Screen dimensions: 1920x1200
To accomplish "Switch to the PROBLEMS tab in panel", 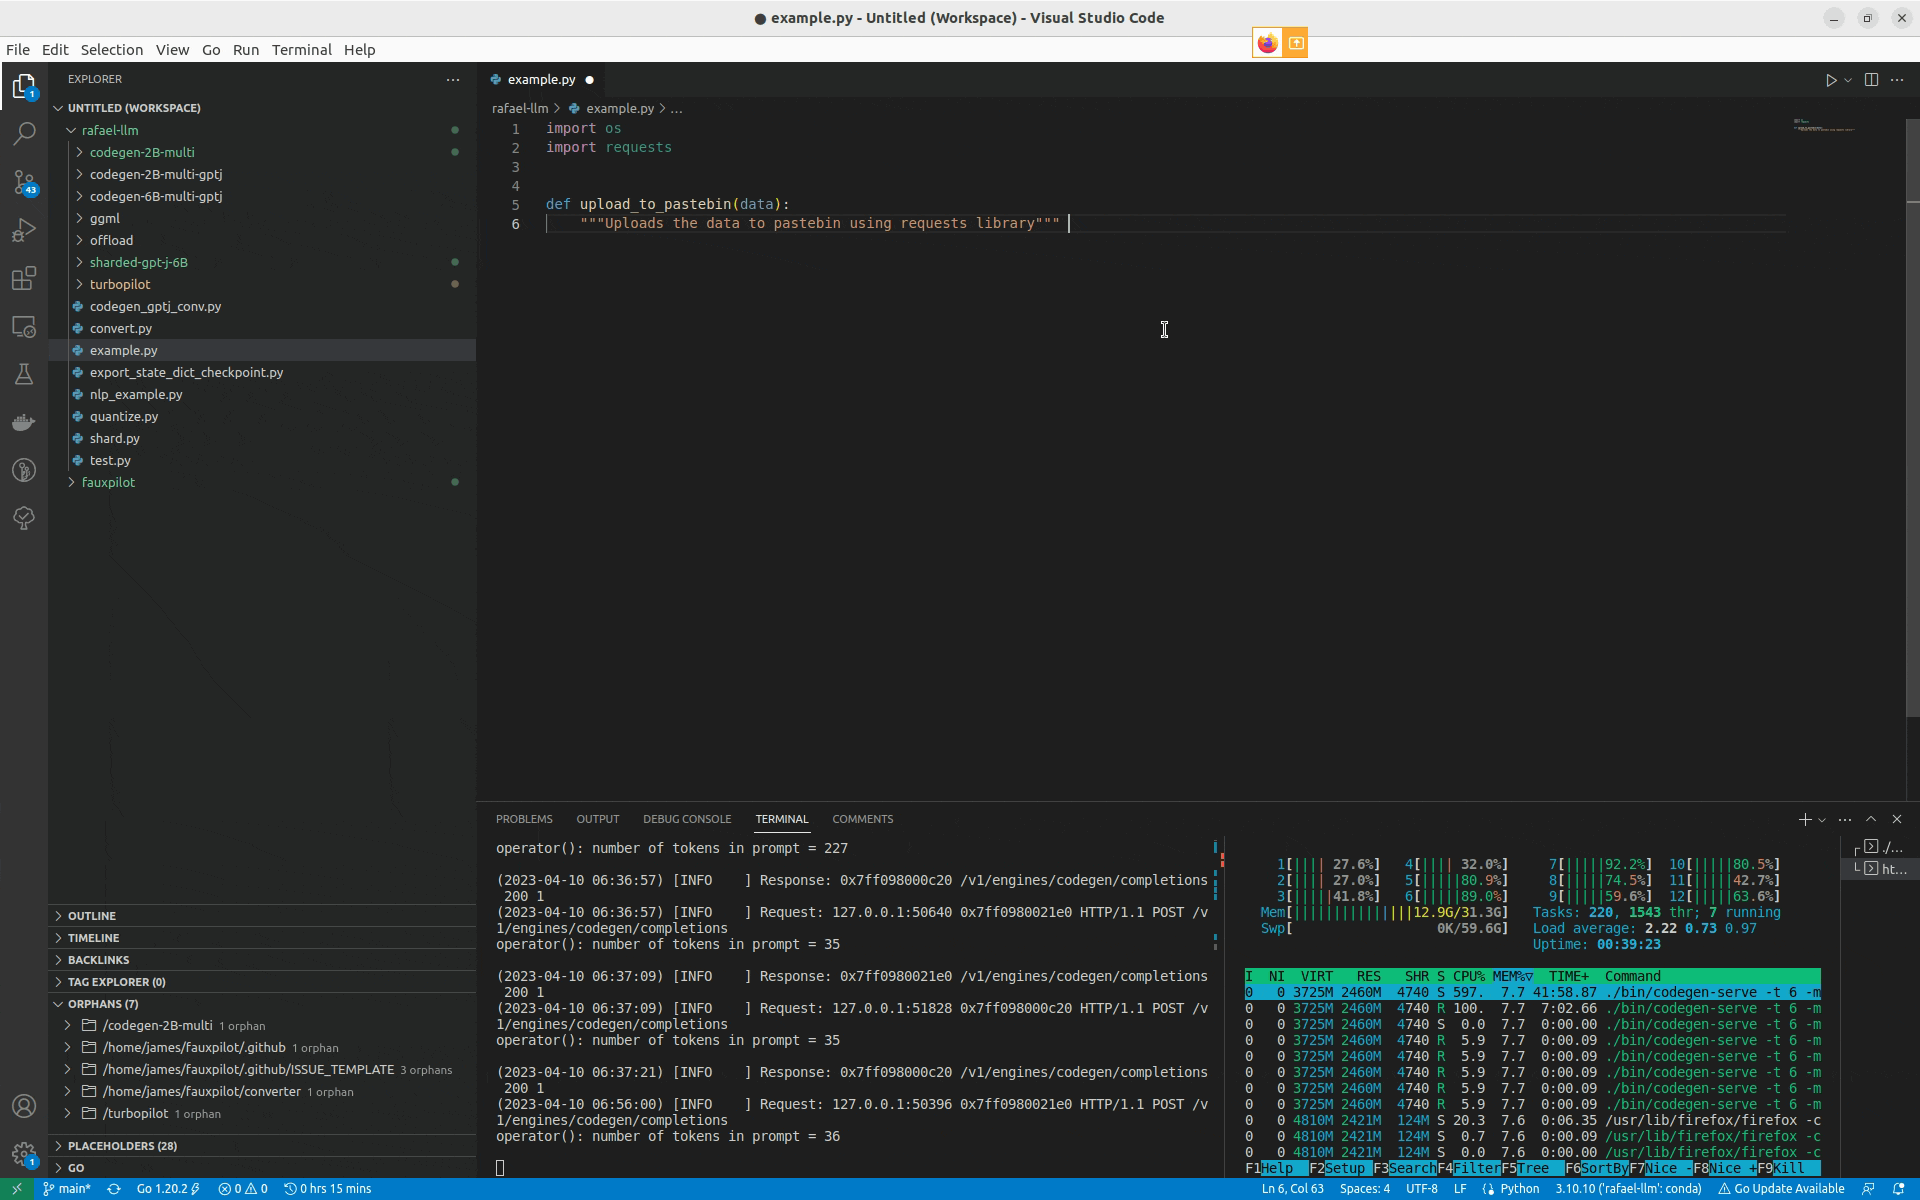I will pos(523,818).
